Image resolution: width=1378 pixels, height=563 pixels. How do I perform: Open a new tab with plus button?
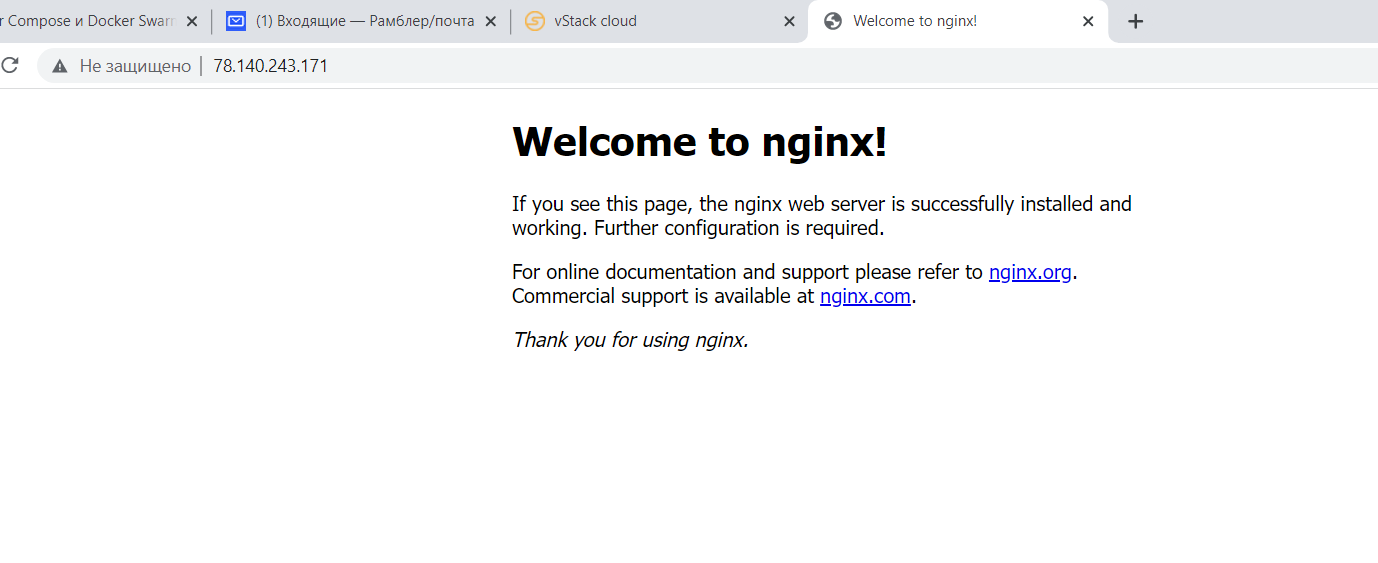1135,21
